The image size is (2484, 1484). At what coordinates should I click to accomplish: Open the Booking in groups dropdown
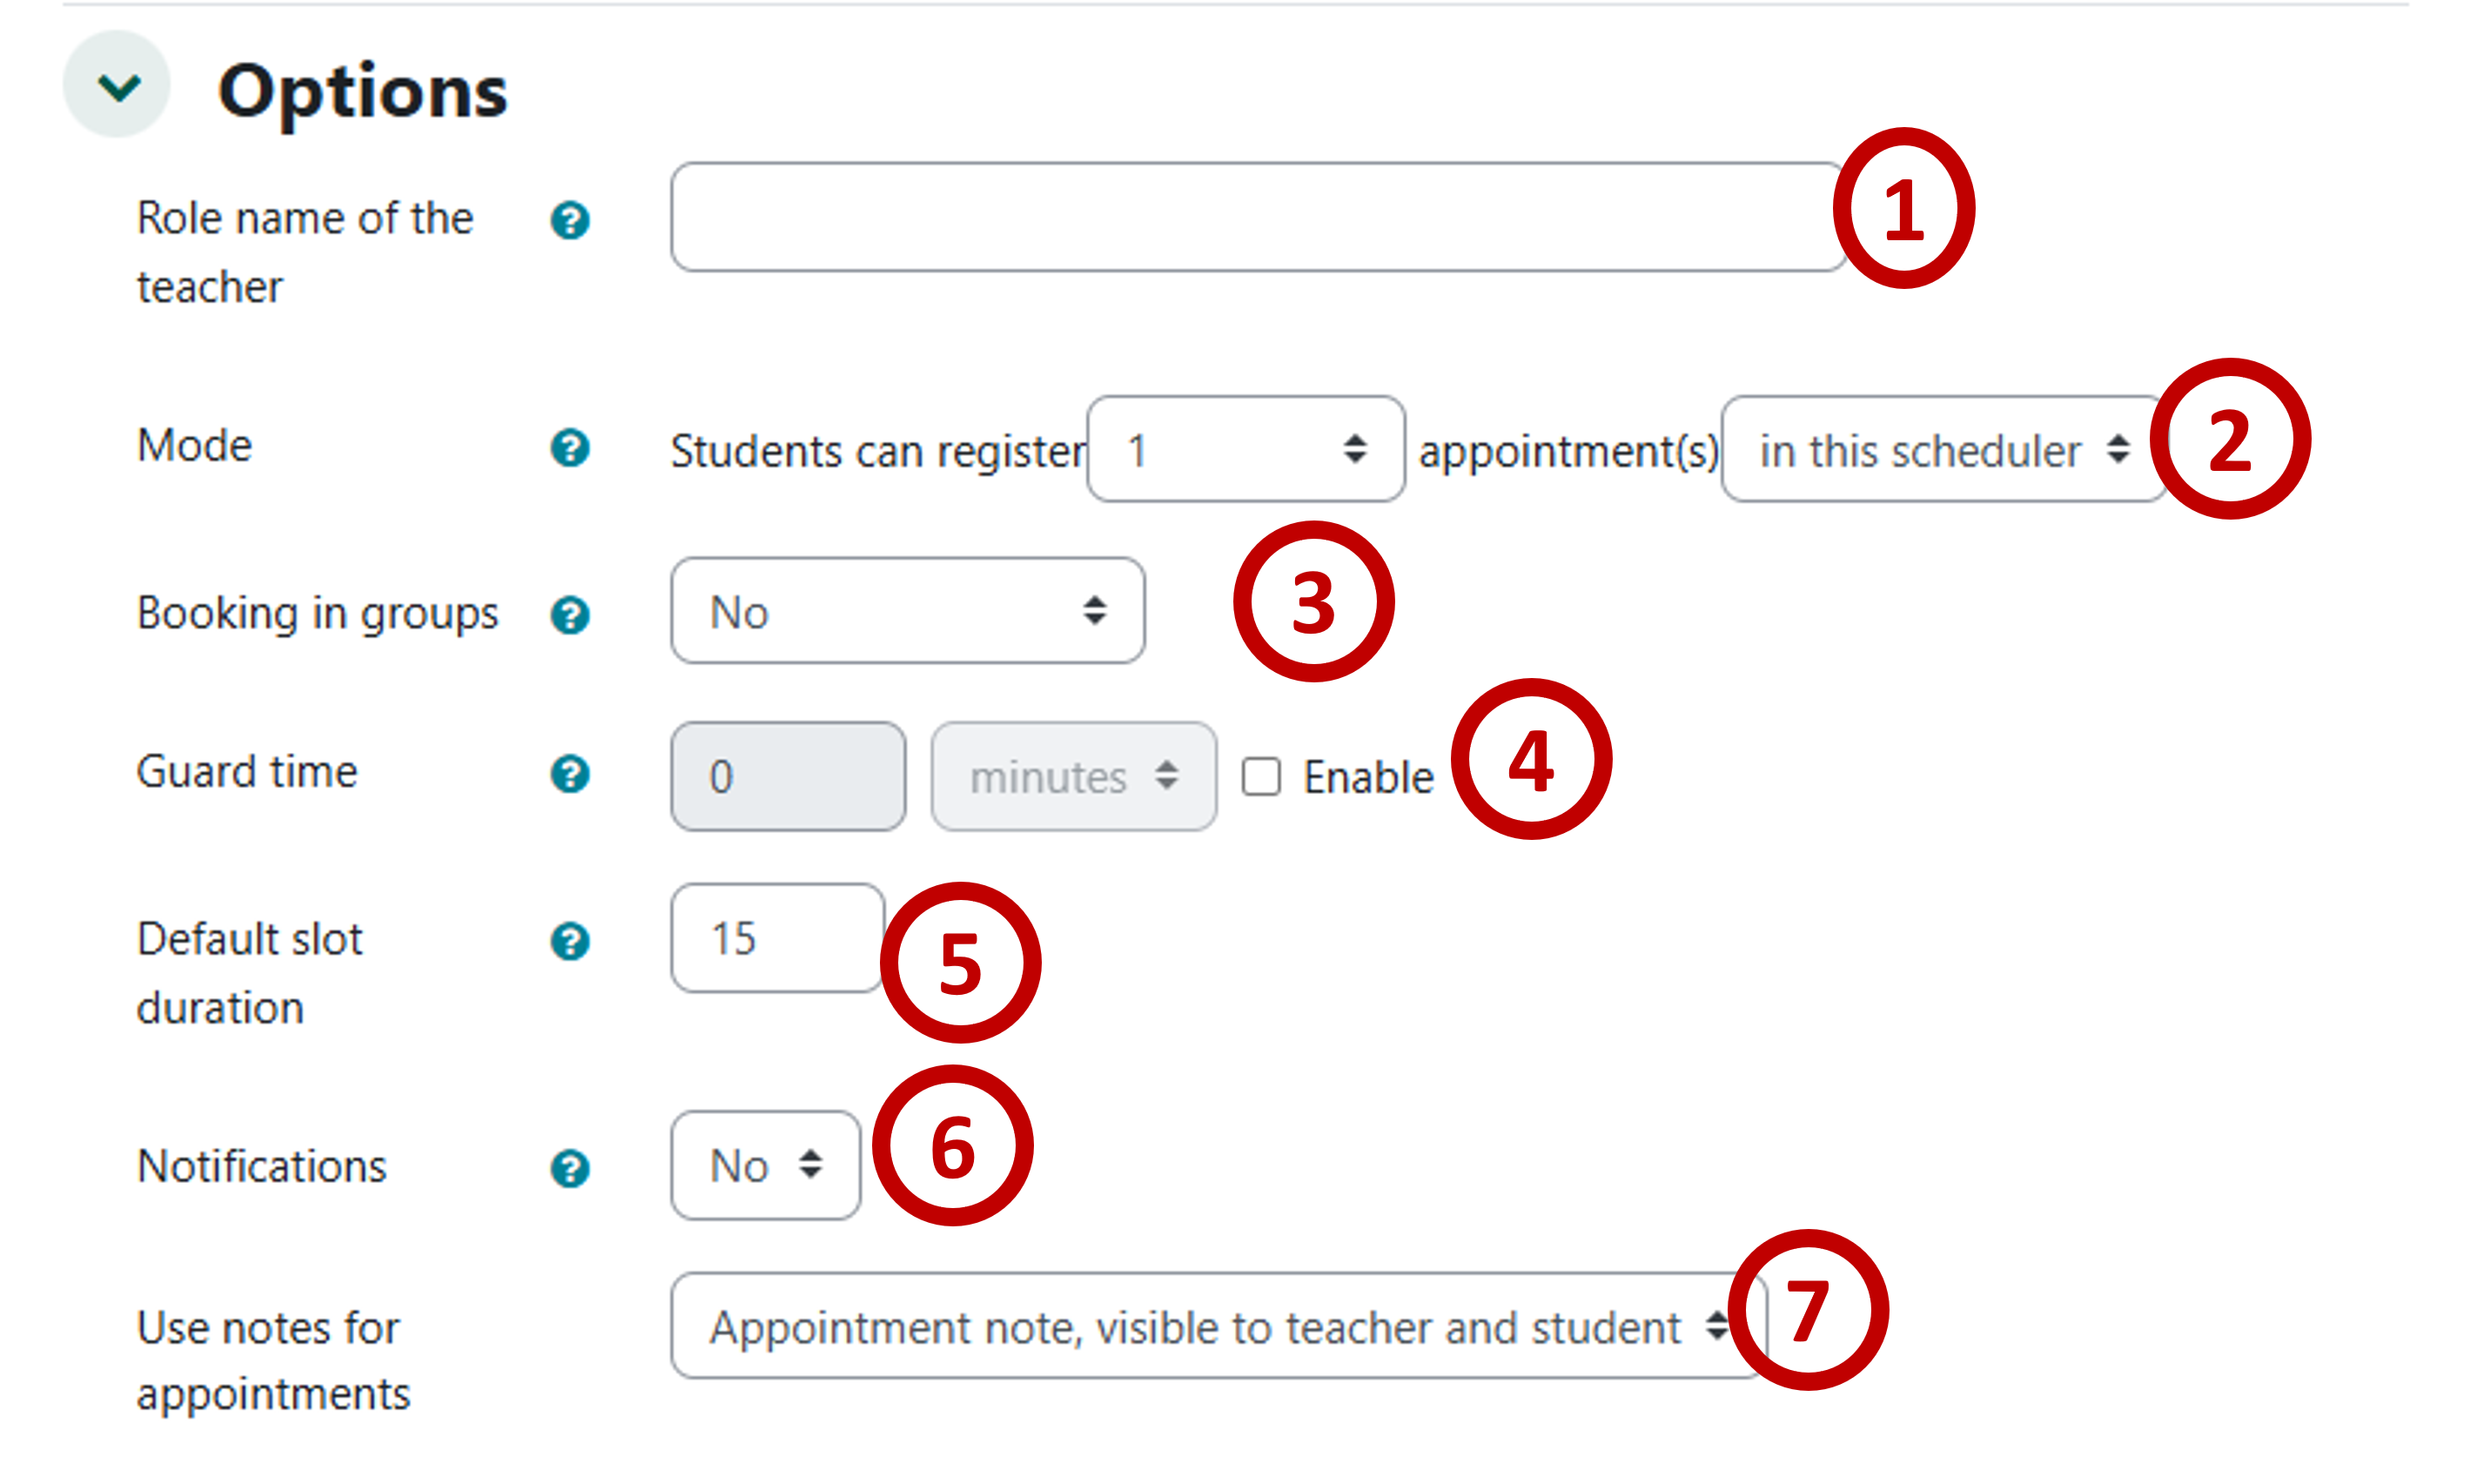906,611
